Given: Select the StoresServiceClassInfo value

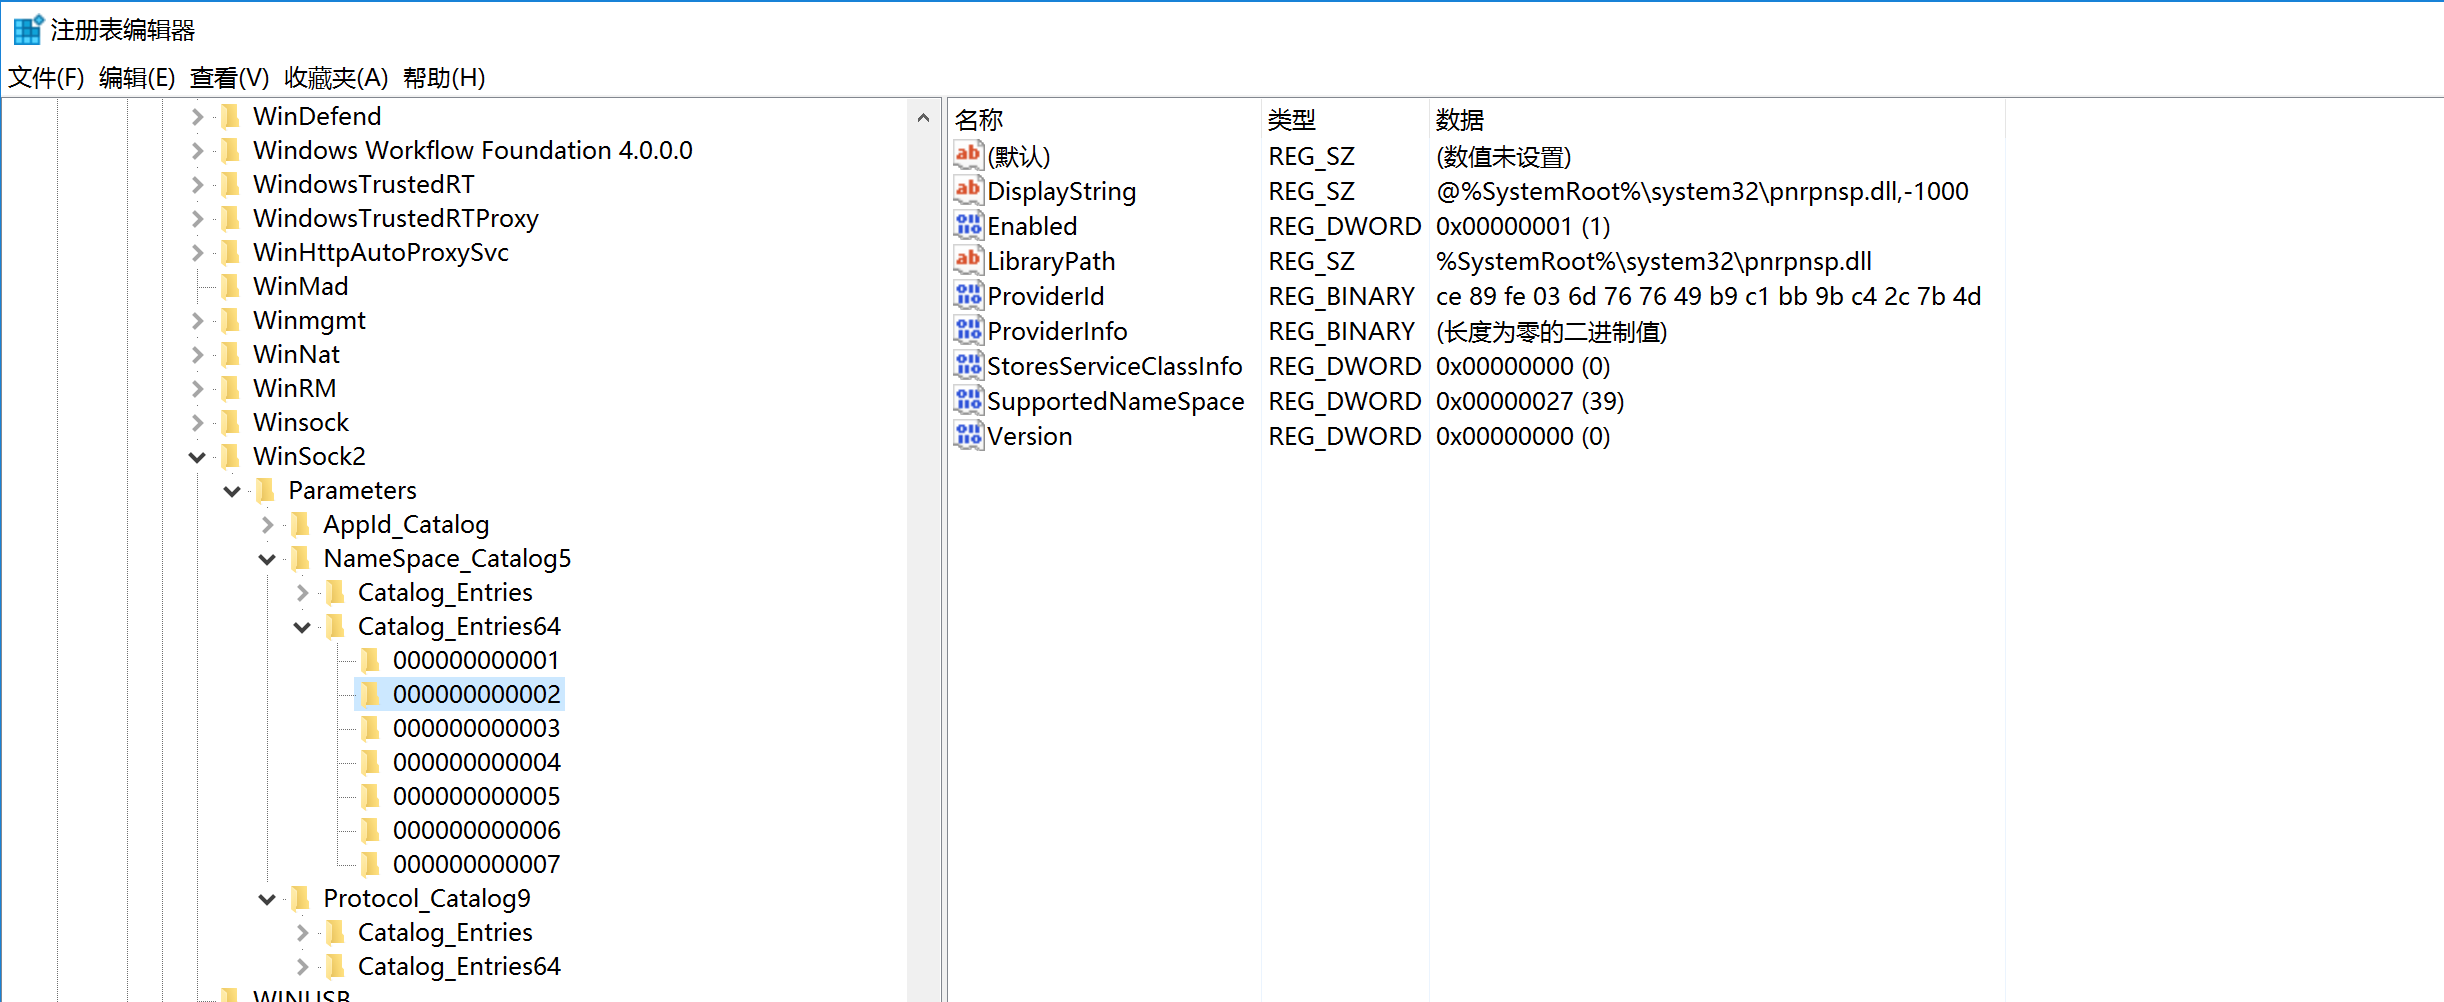Looking at the screenshot, I should coord(1114,366).
